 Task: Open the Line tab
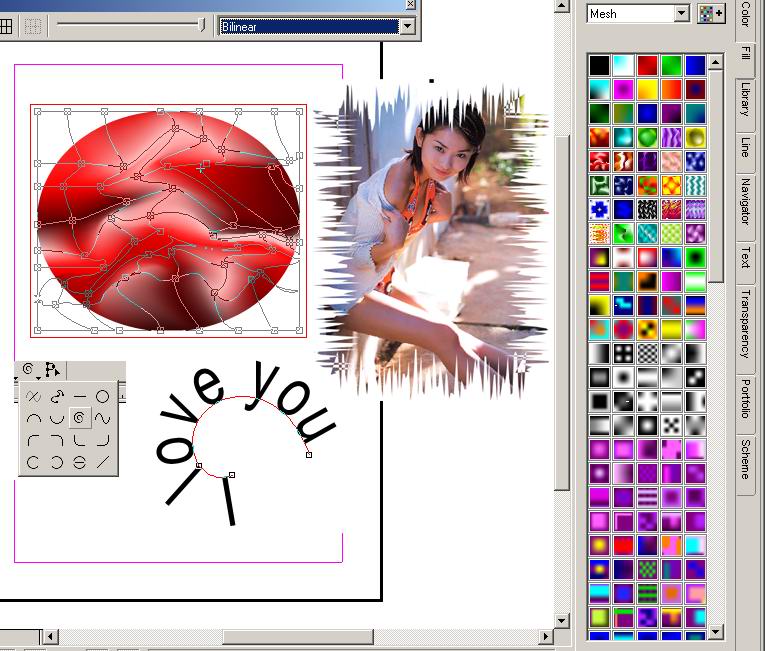tap(745, 147)
